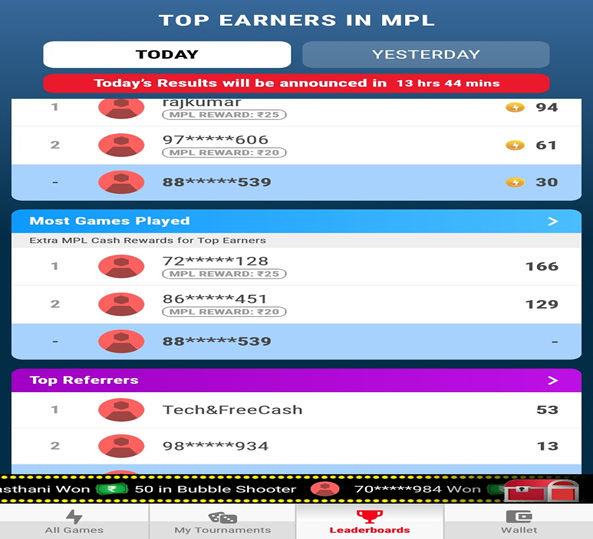Viewport: 593px width, 539px height.
Task: Tap the avatar in the winners ticker
Action: [x=324, y=489]
